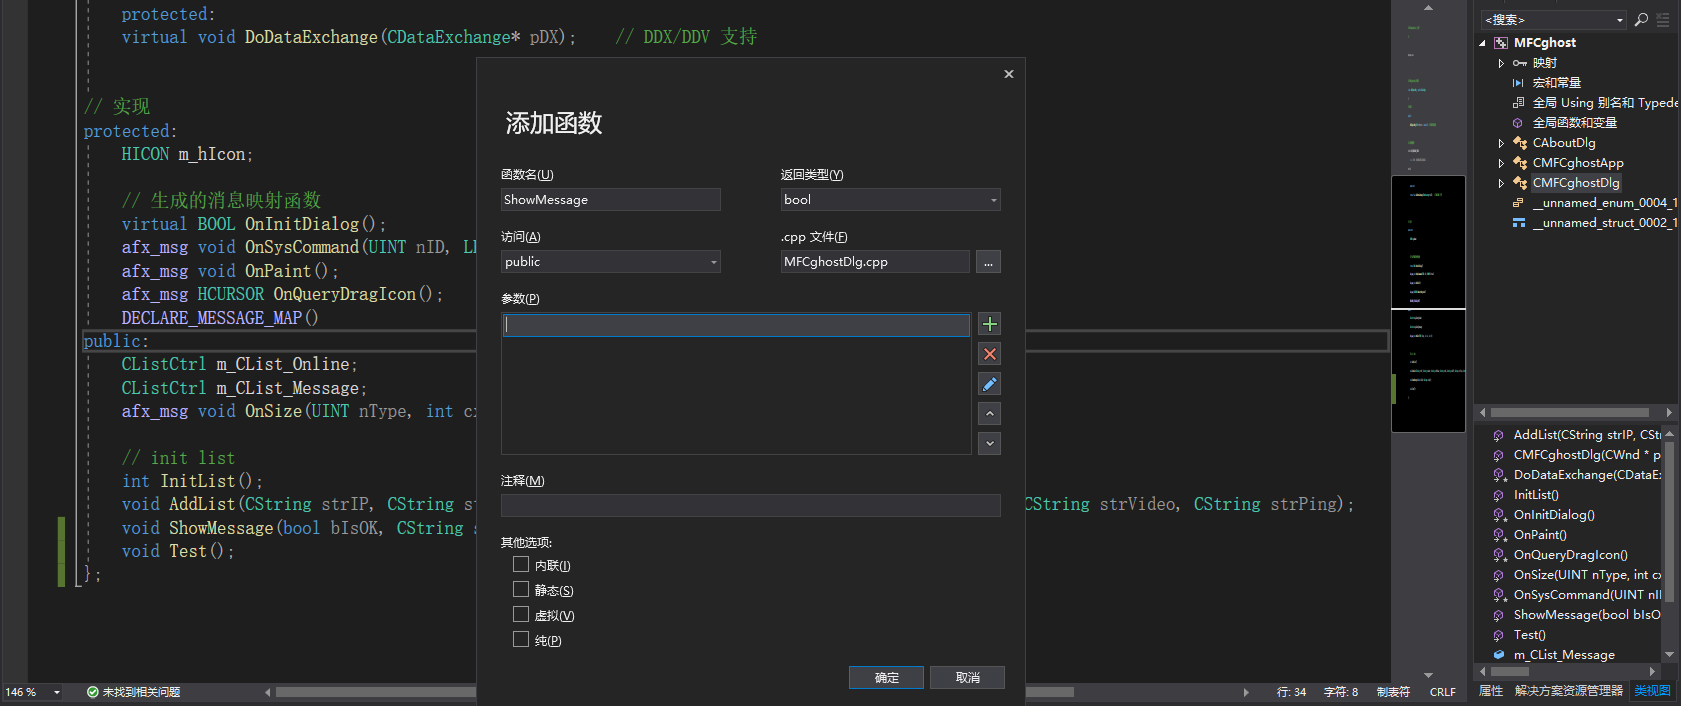
Task: Select OnSysCommand(UINT in the members list
Action: [1586, 595]
